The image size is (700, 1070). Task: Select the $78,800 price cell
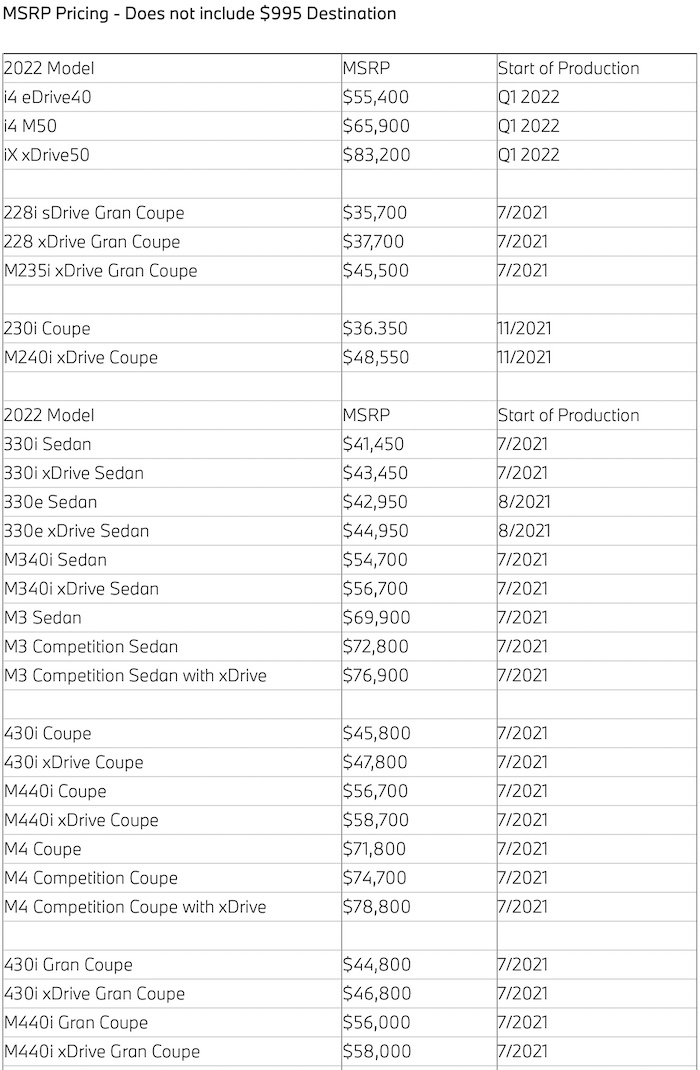point(376,907)
